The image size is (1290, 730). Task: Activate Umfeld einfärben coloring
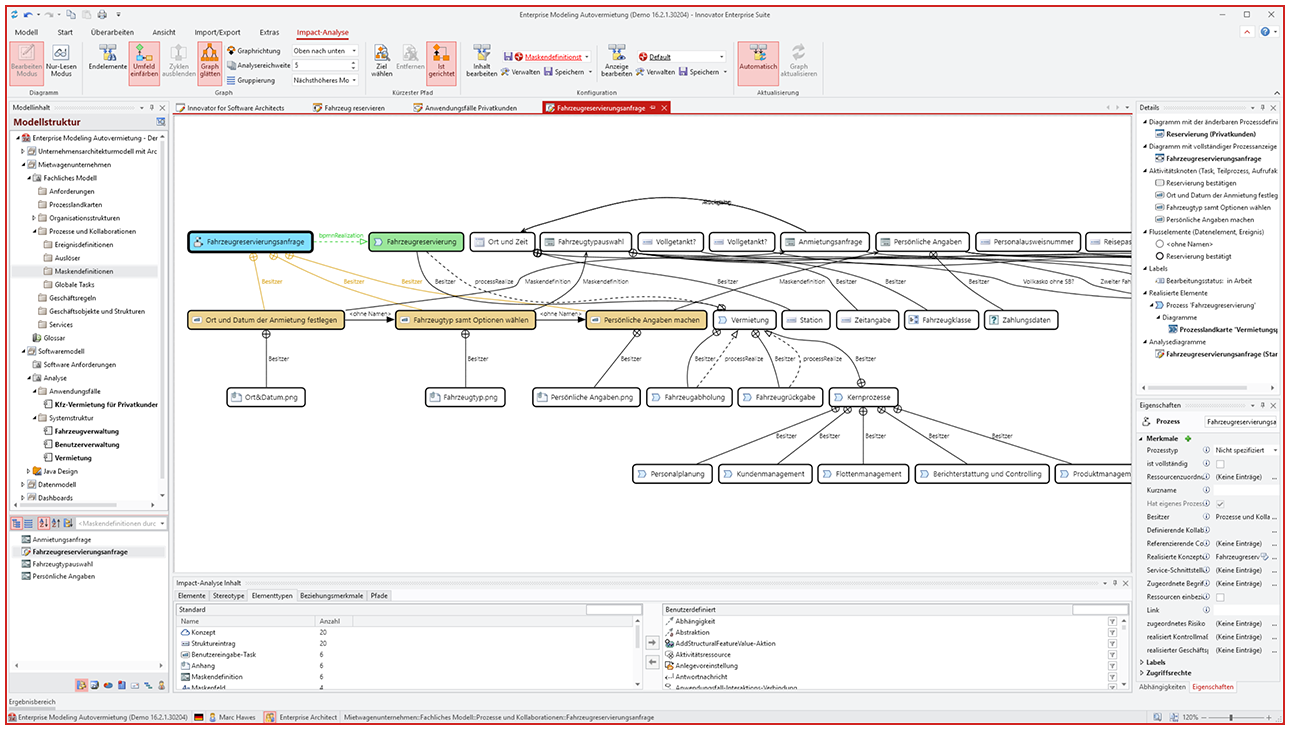(x=143, y=60)
